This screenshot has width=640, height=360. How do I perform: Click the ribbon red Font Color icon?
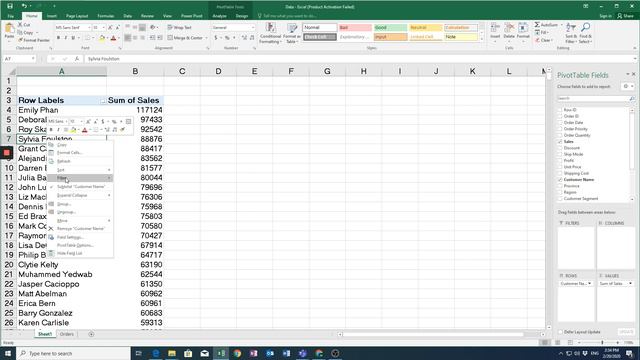tap(113, 38)
